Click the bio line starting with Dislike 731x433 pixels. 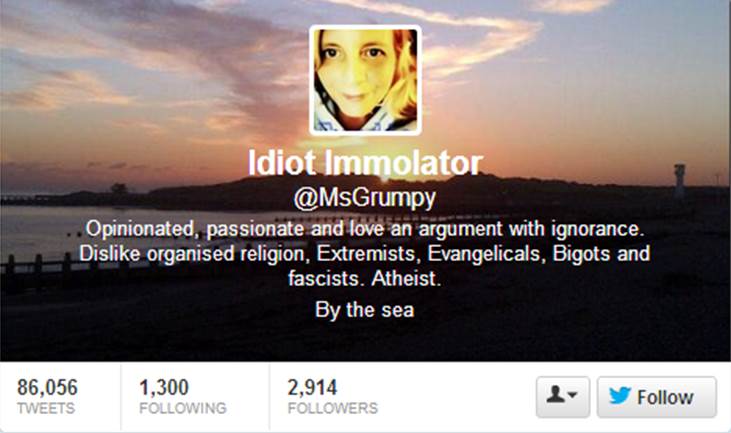(x=365, y=254)
